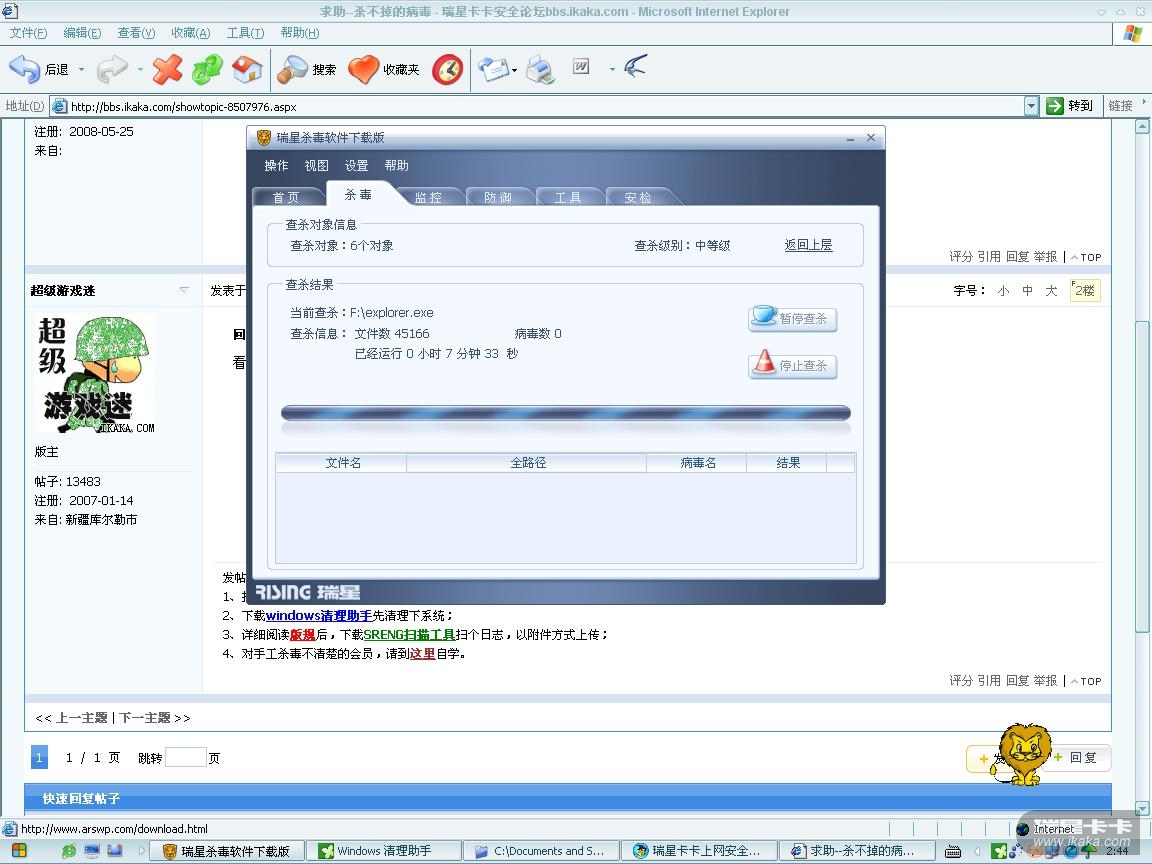Open windows清理助手 download link
This screenshot has width=1152, height=864.
pos(319,616)
